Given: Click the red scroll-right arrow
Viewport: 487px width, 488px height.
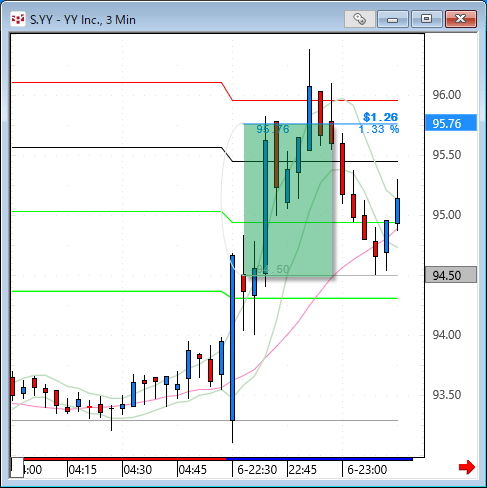Looking at the screenshot, I should click(467, 467).
